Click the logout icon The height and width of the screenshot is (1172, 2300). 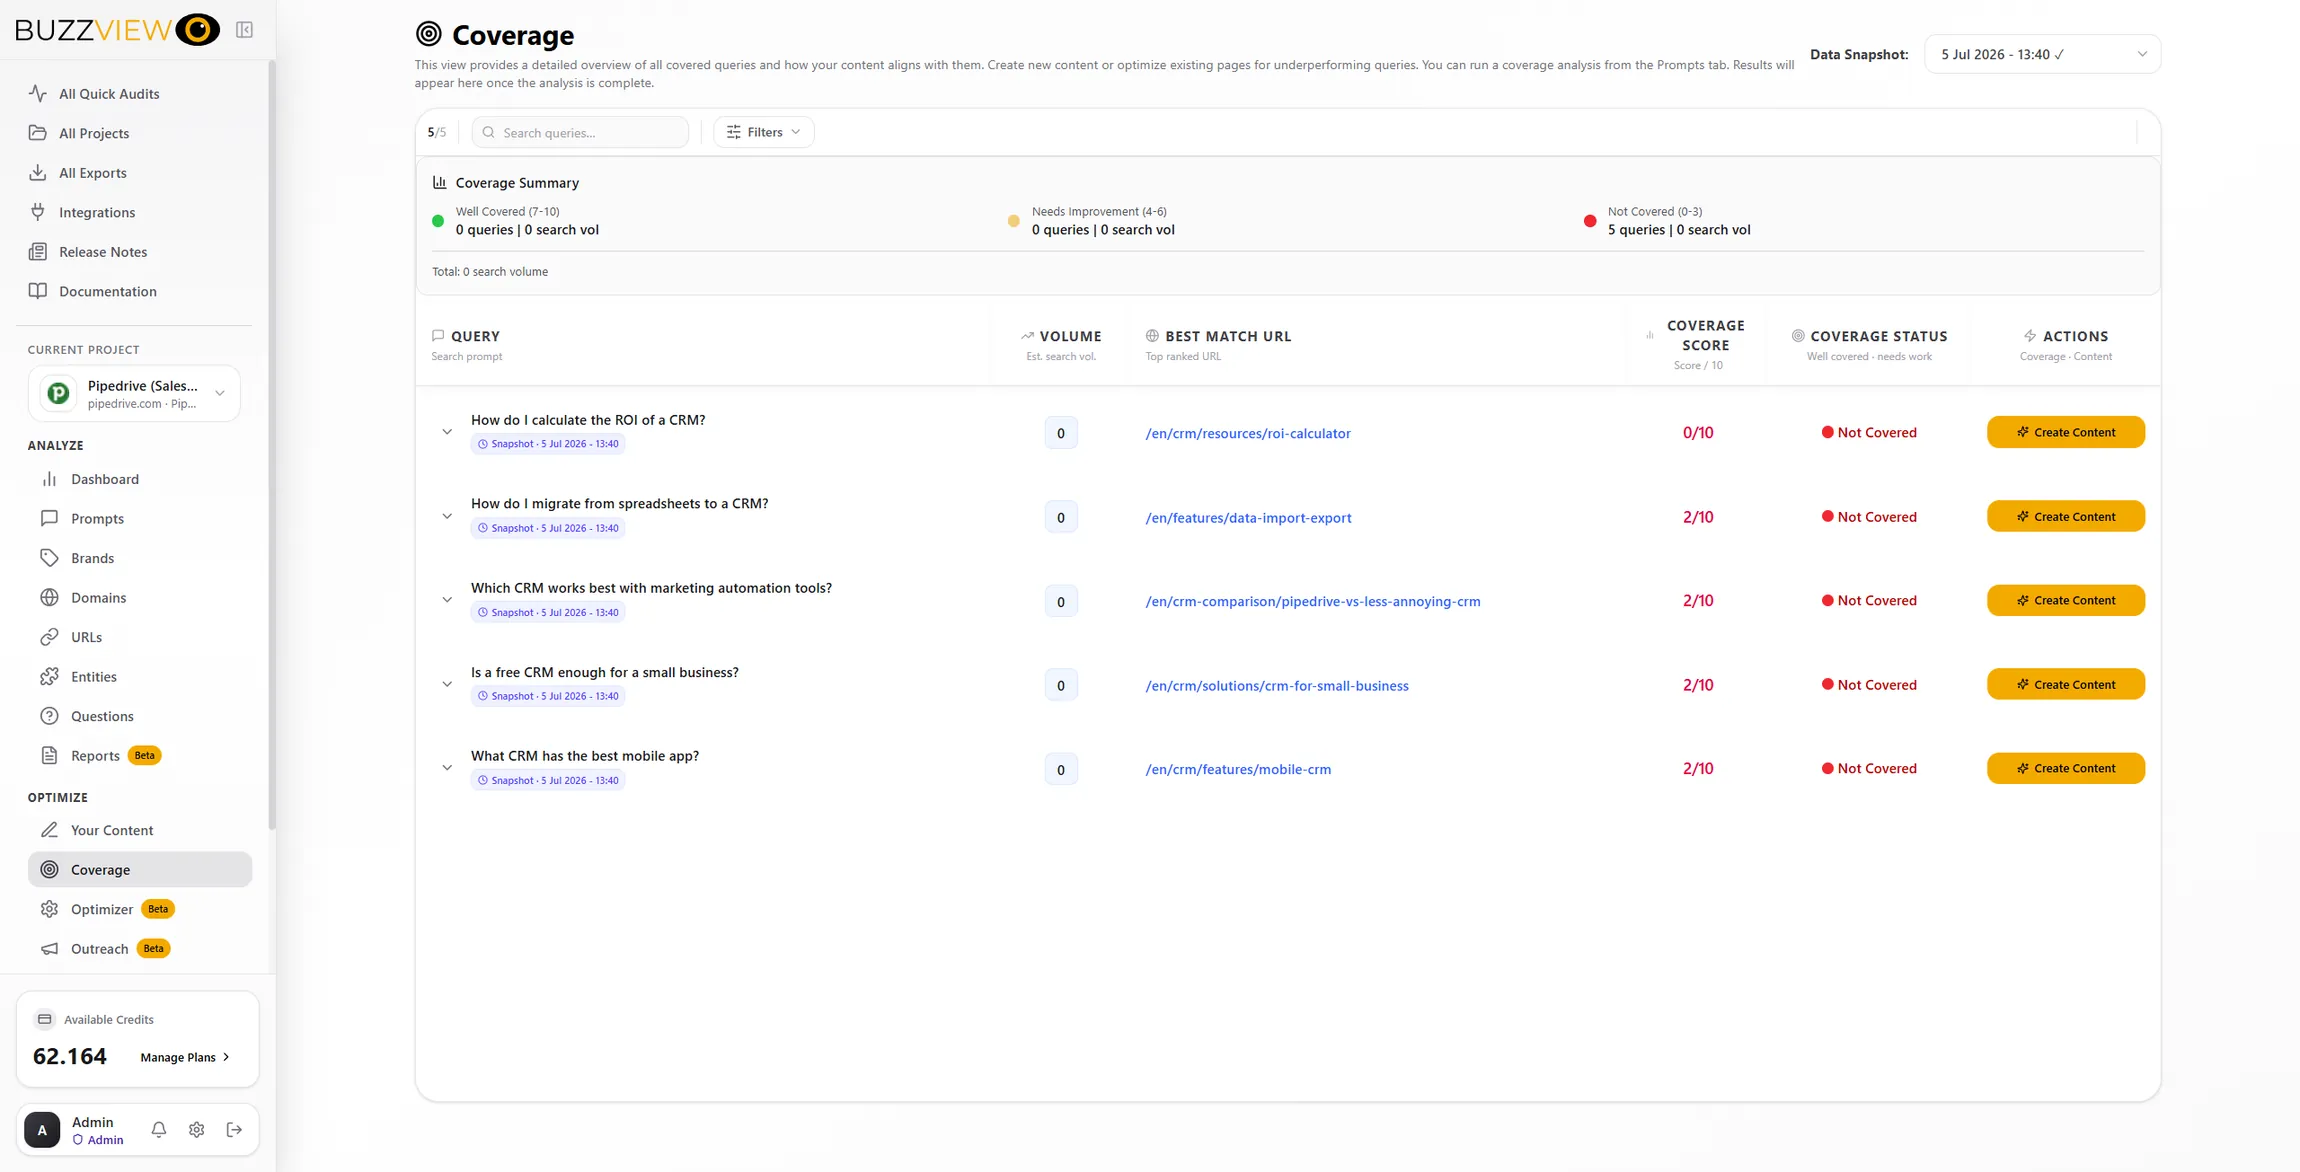pyautogui.click(x=235, y=1129)
